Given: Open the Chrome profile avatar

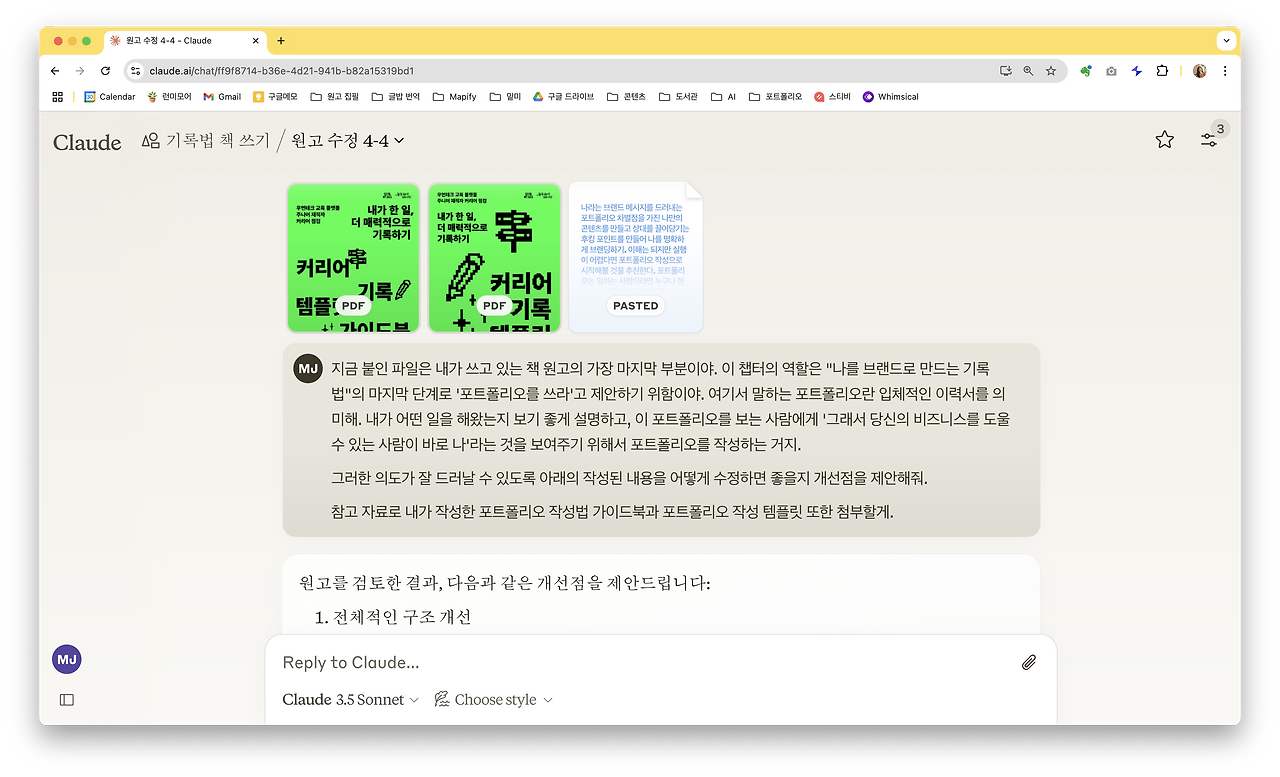Looking at the screenshot, I should tap(1198, 71).
